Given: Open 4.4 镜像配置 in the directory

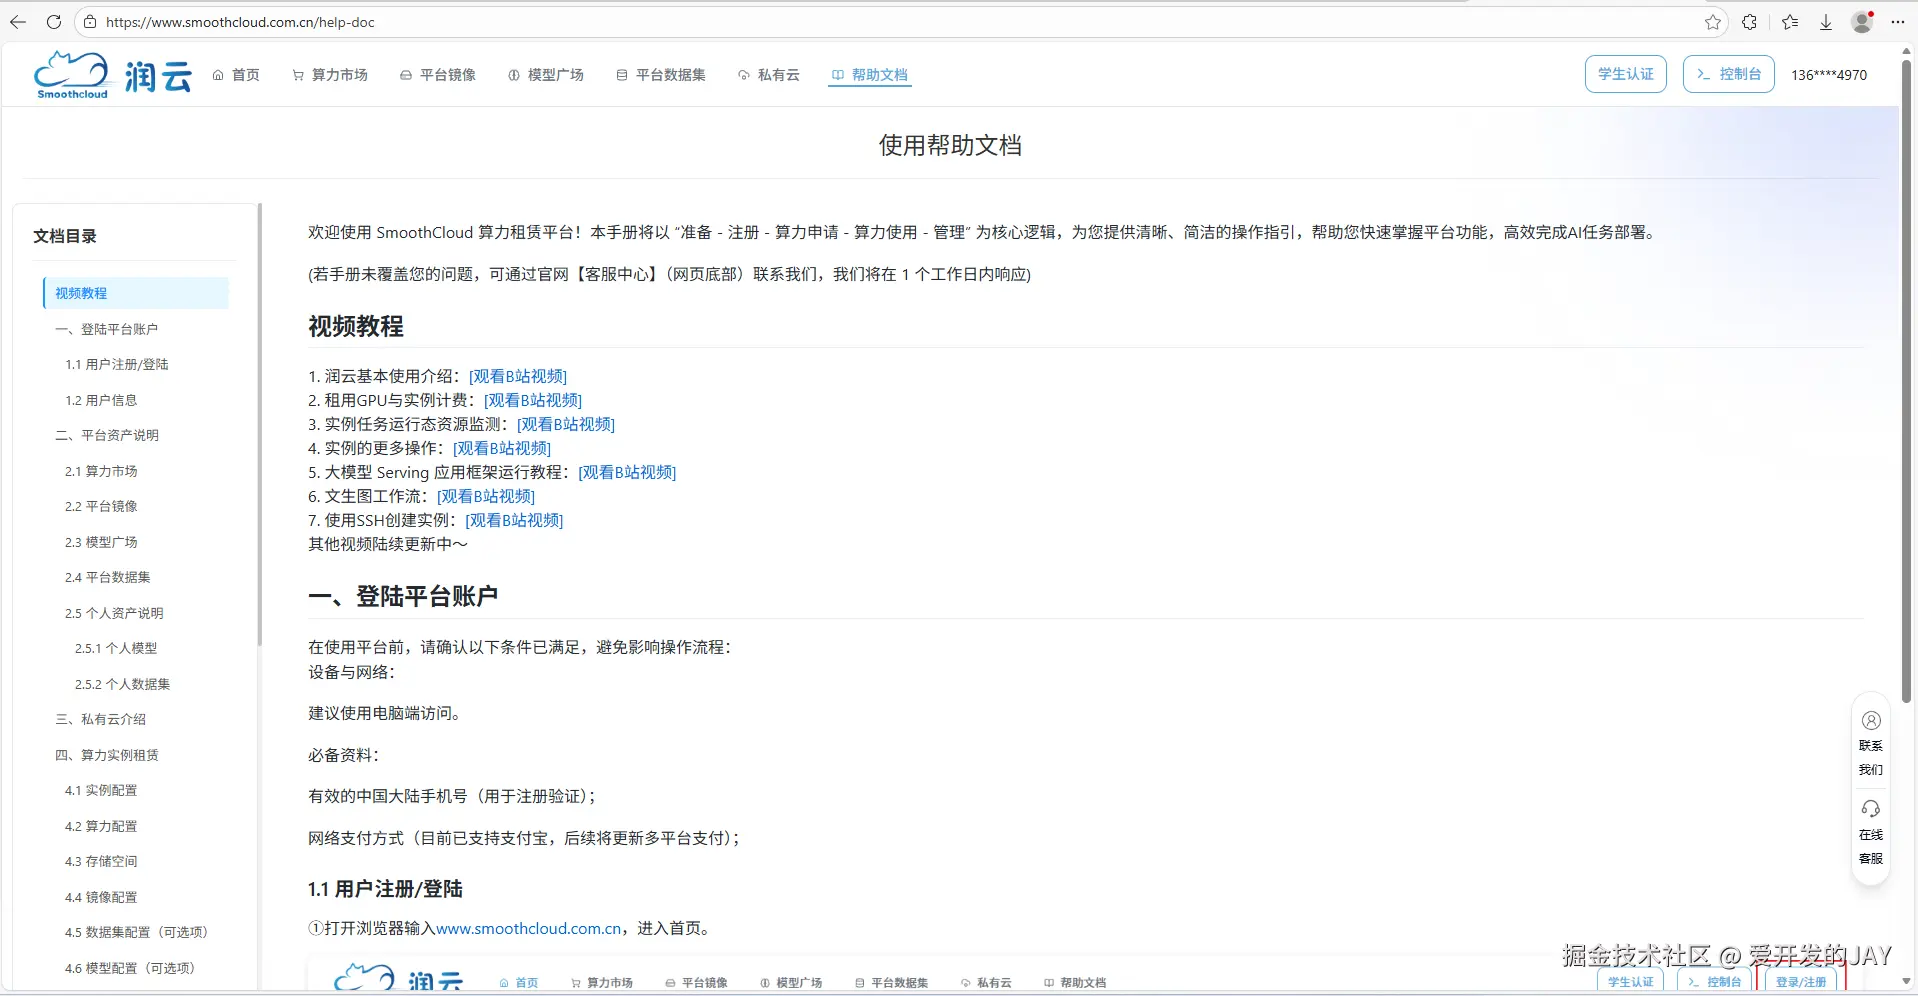Looking at the screenshot, I should (101, 897).
